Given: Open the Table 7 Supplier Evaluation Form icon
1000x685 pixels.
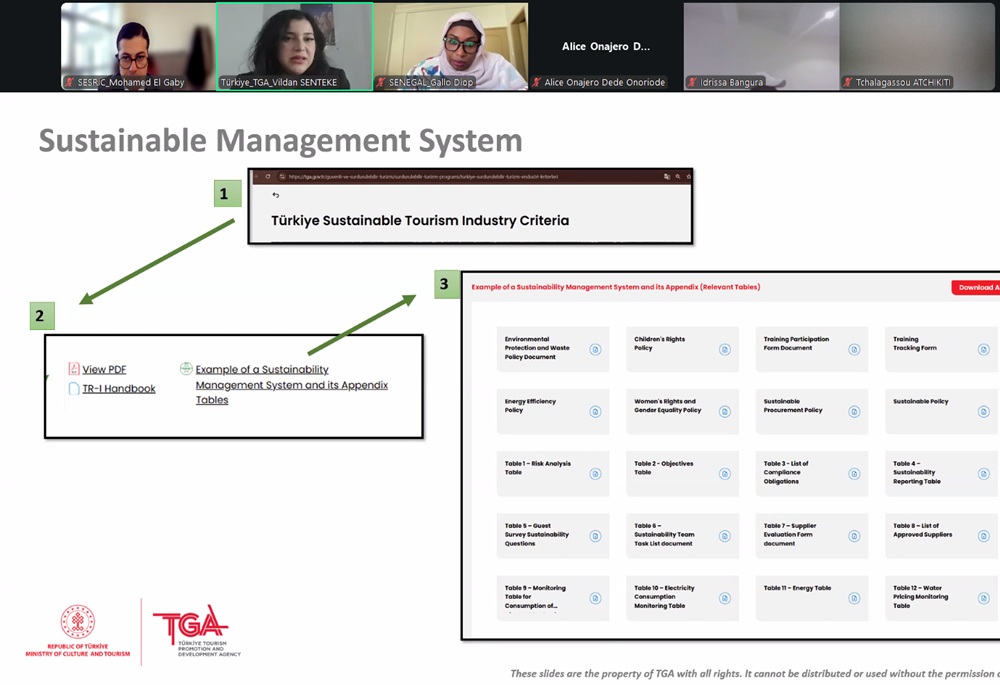Looking at the screenshot, I should (x=854, y=535).
